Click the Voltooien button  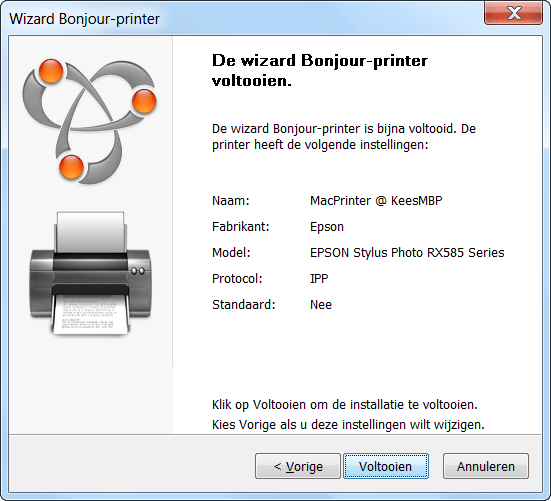click(385, 466)
